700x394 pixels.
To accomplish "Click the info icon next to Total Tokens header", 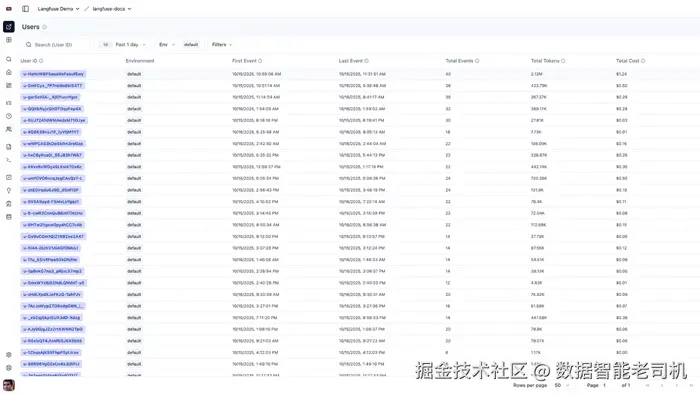I will tap(563, 61).
